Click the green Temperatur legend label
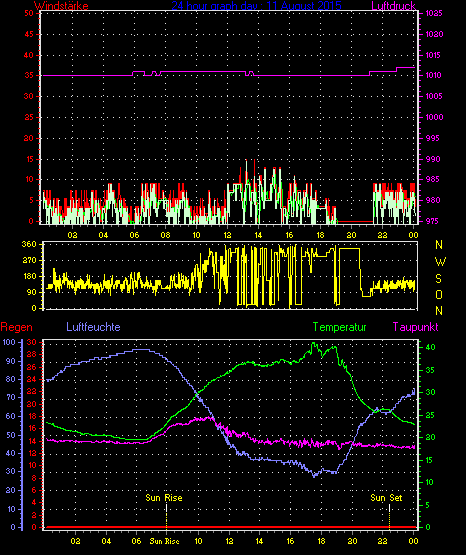Screen dimensions: 466x555 point(339,327)
